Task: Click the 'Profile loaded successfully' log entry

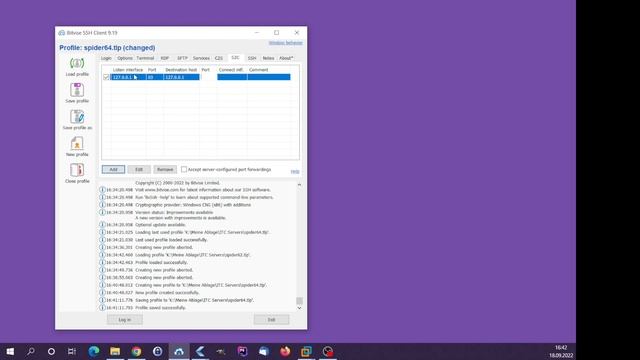Action: pyautogui.click(x=162, y=262)
